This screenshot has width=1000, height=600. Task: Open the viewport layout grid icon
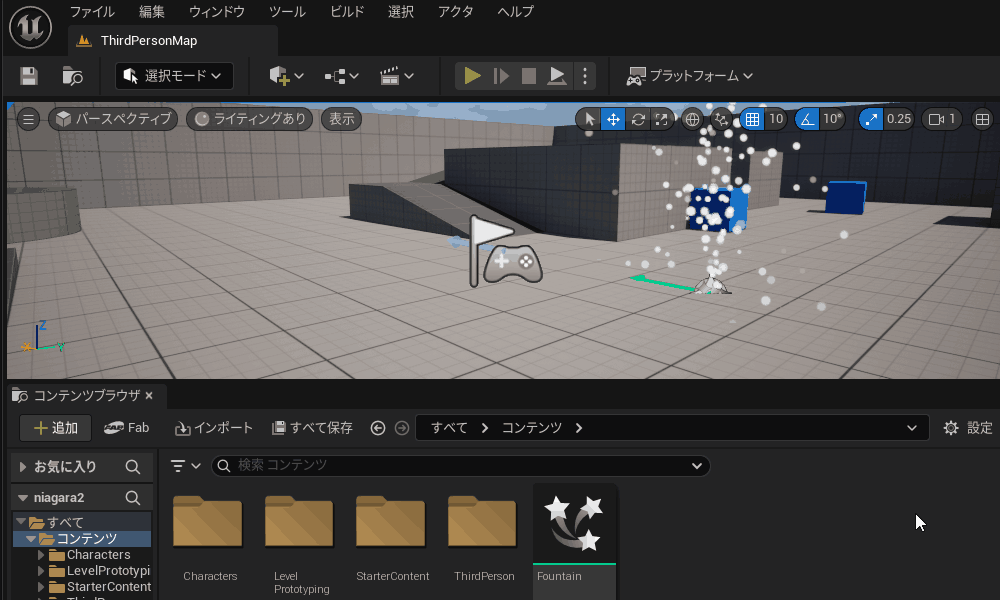pyautogui.click(x=981, y=119)
